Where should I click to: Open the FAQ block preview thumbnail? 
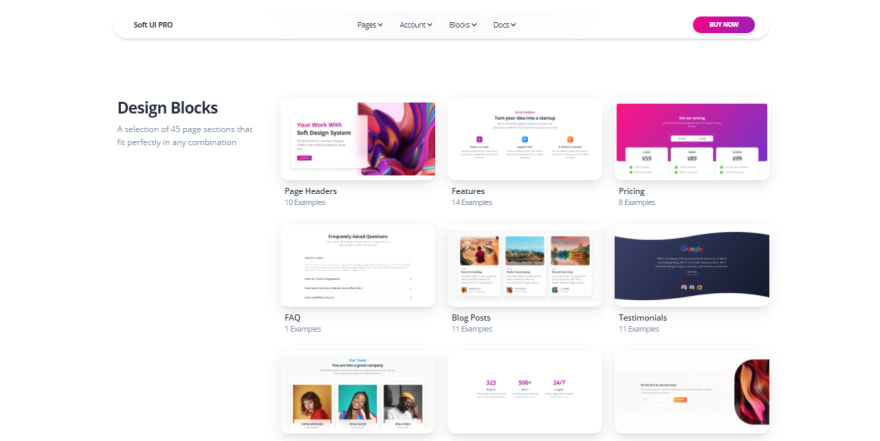(x=357, y=265)
